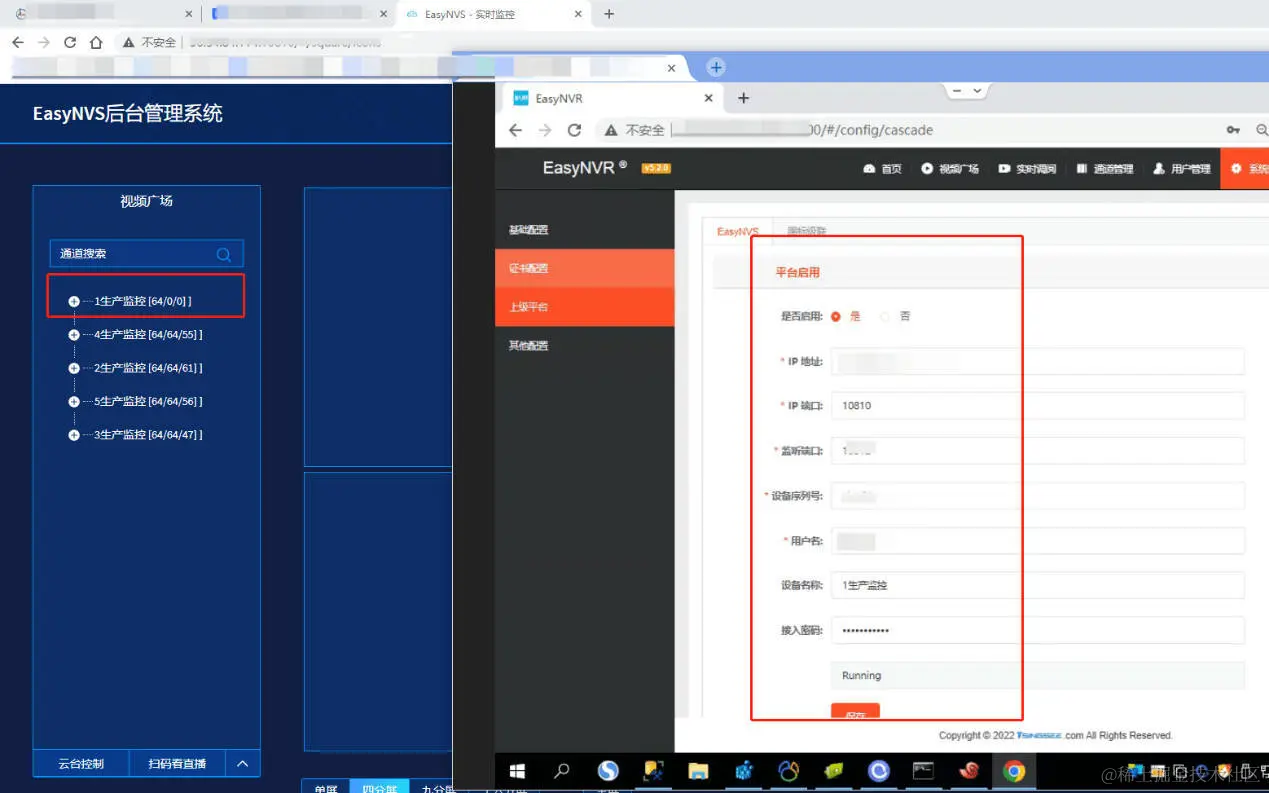The image size is (1269, 793).
Task: Open 用户管理 in EasyNVR navbar
Action: 1181,169
